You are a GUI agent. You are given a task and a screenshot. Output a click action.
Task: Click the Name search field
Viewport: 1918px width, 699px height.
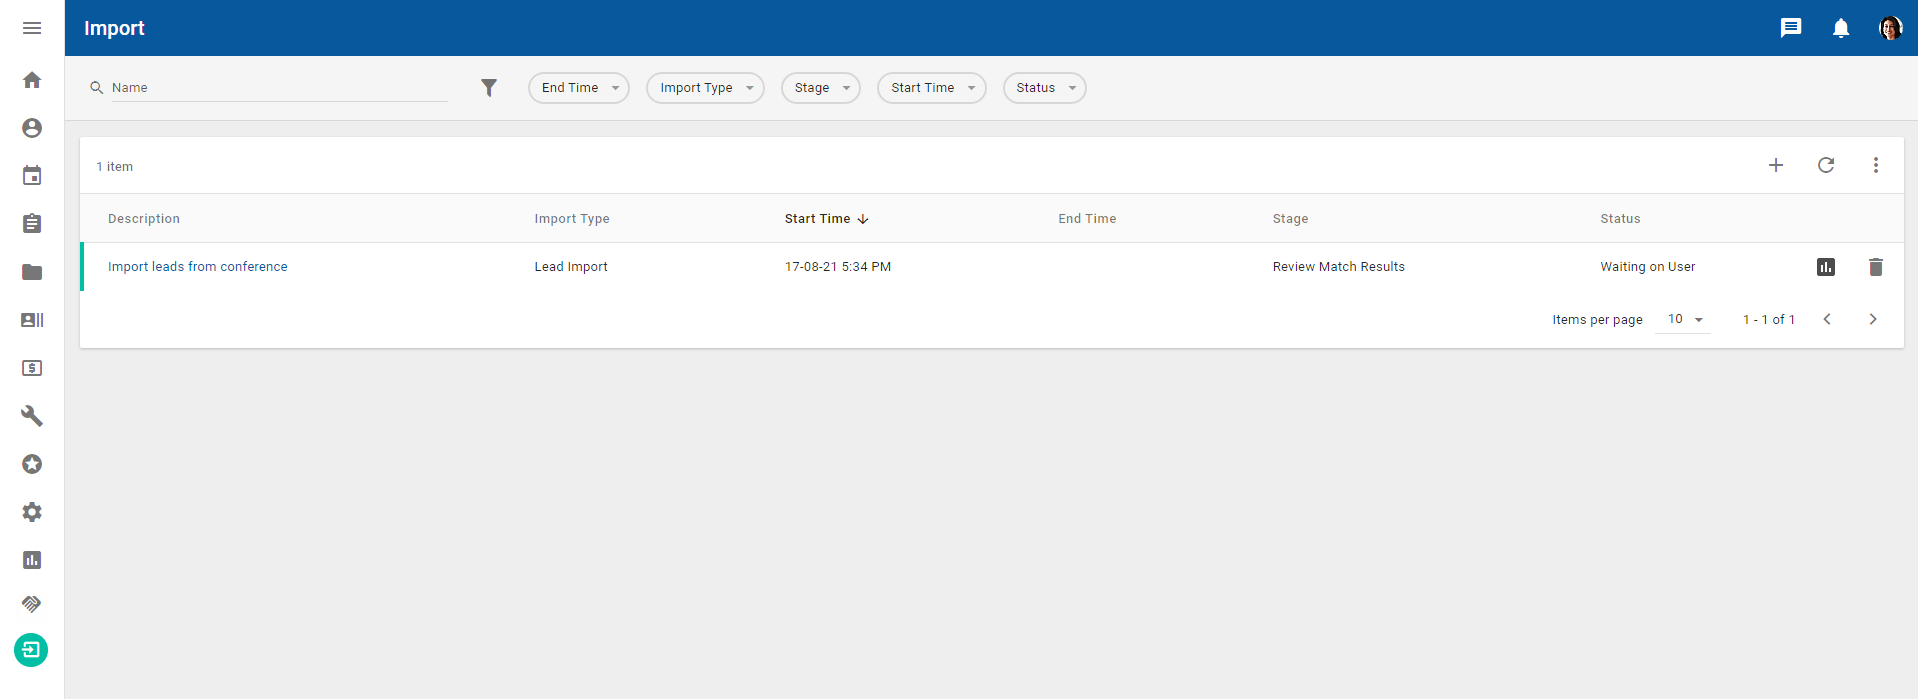point(278,88)
